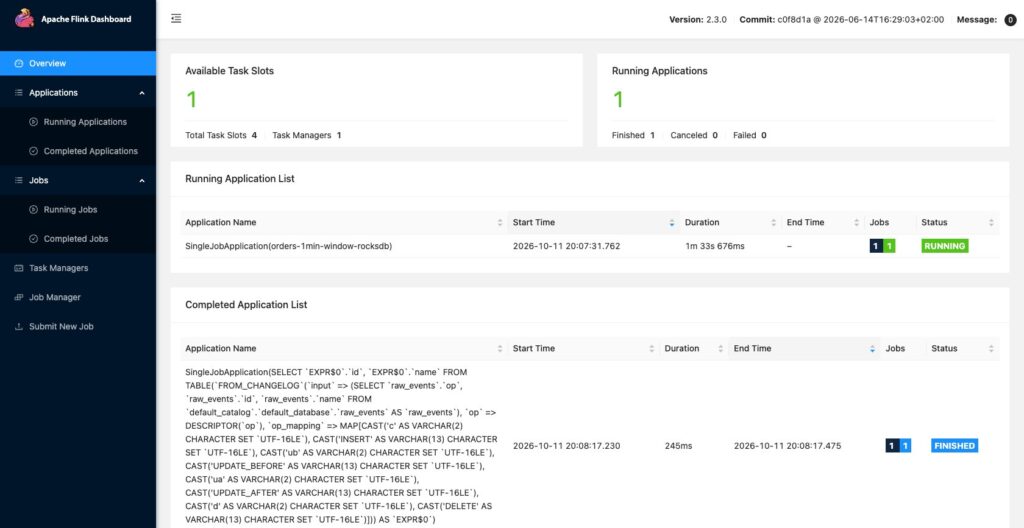Open Completed Jobs page
The height and width of the screenshot is (528, 1024).
(x=78, y=239)
